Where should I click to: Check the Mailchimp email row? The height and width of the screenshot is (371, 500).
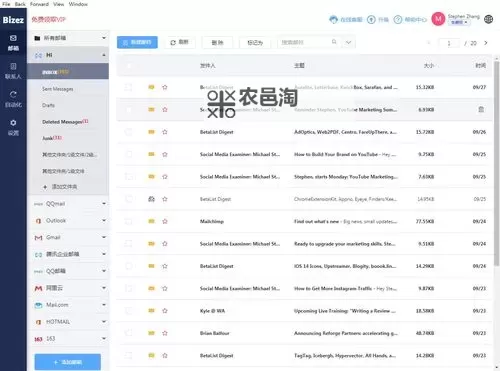point(129,221)
